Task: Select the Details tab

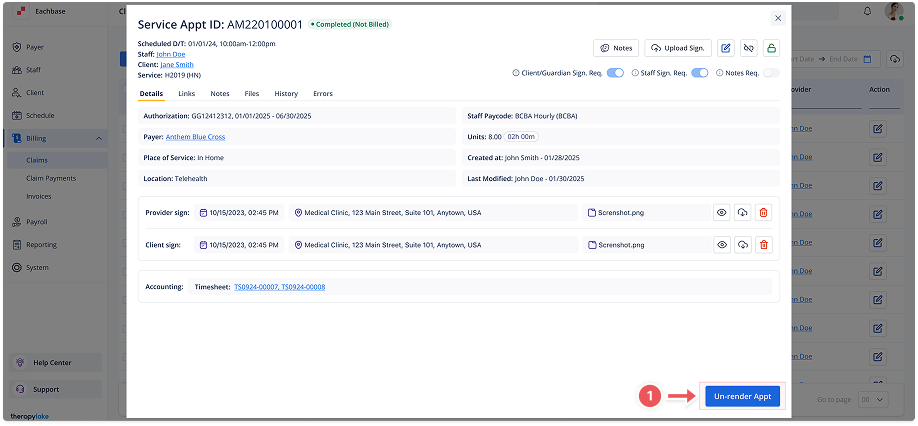Action: (151, 94)
